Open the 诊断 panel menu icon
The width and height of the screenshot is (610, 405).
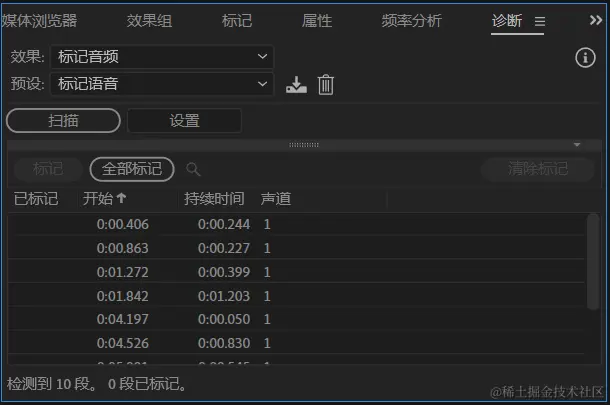coord(540,21)
